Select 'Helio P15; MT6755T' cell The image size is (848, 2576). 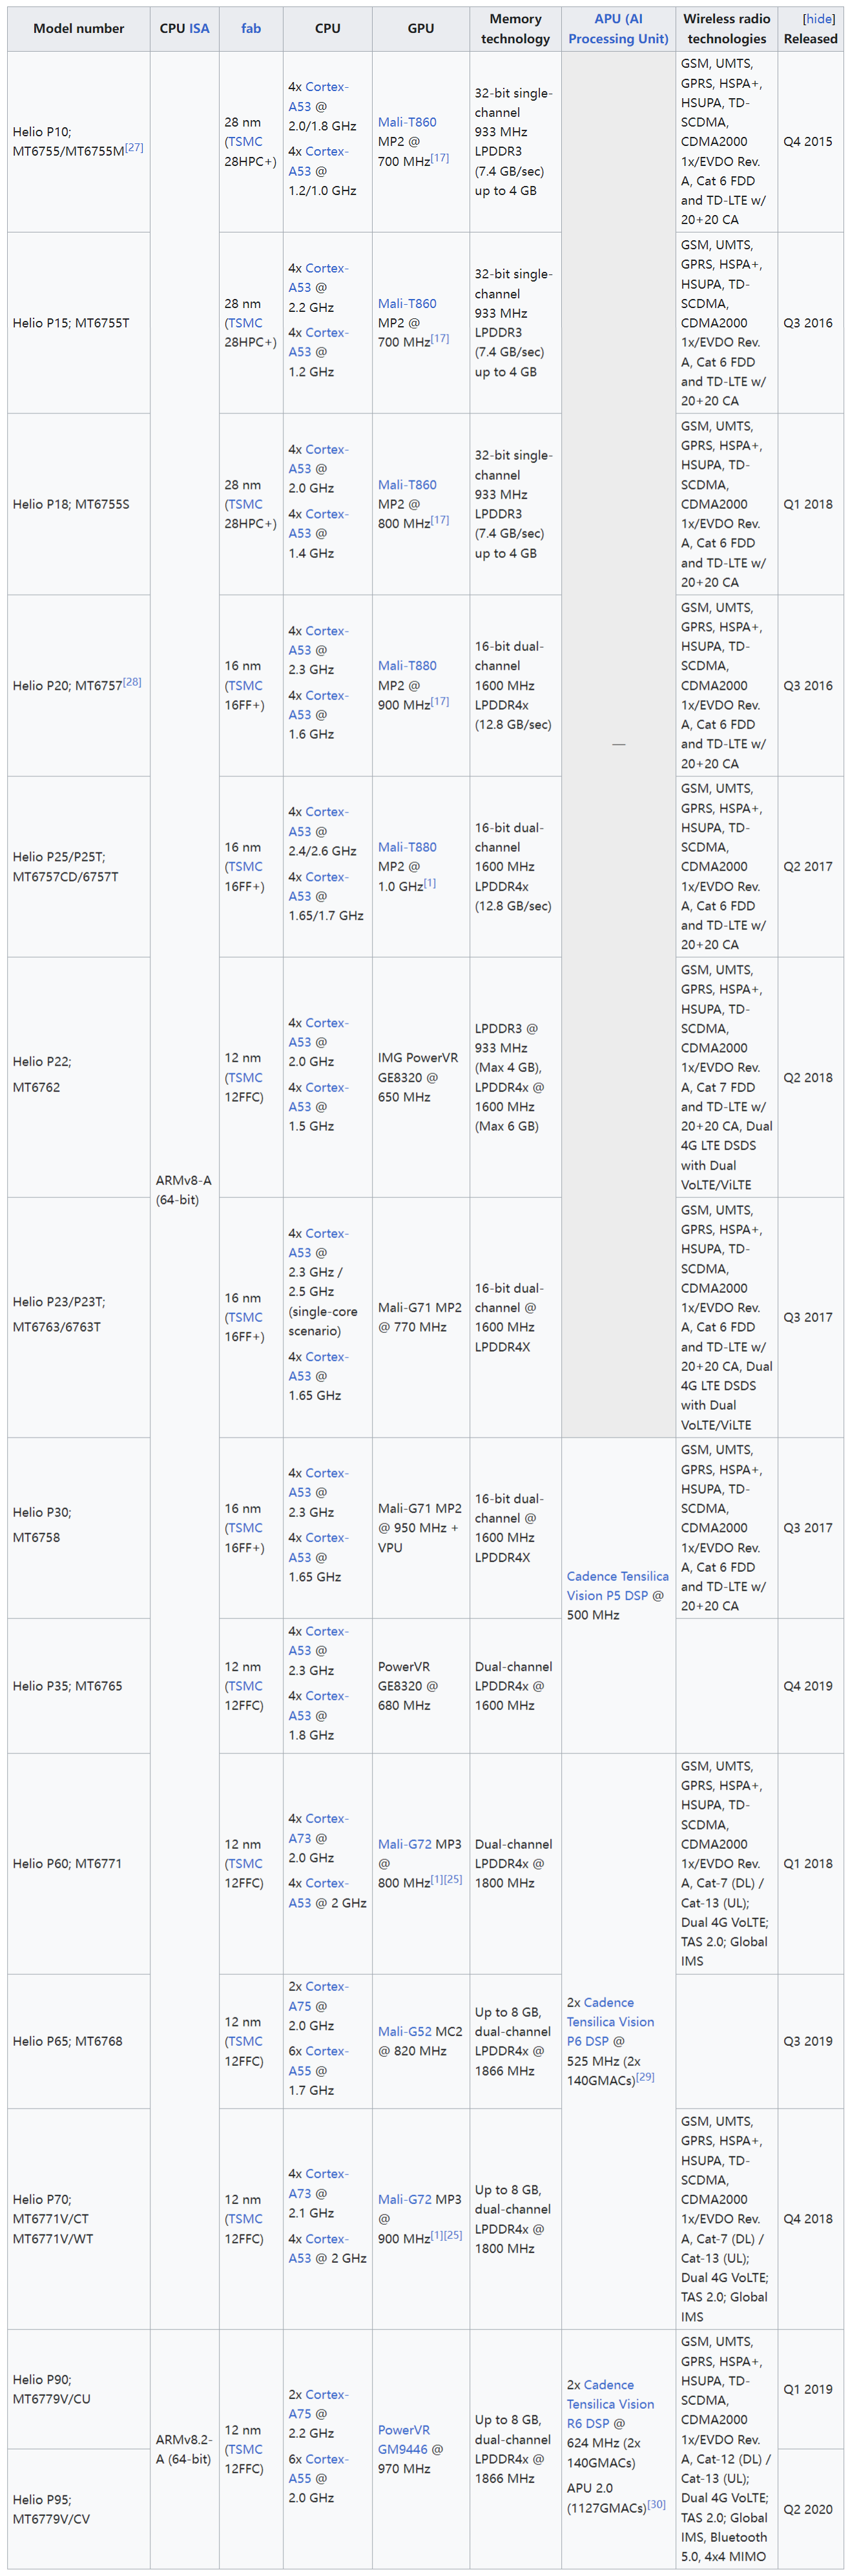coord(79,323)
